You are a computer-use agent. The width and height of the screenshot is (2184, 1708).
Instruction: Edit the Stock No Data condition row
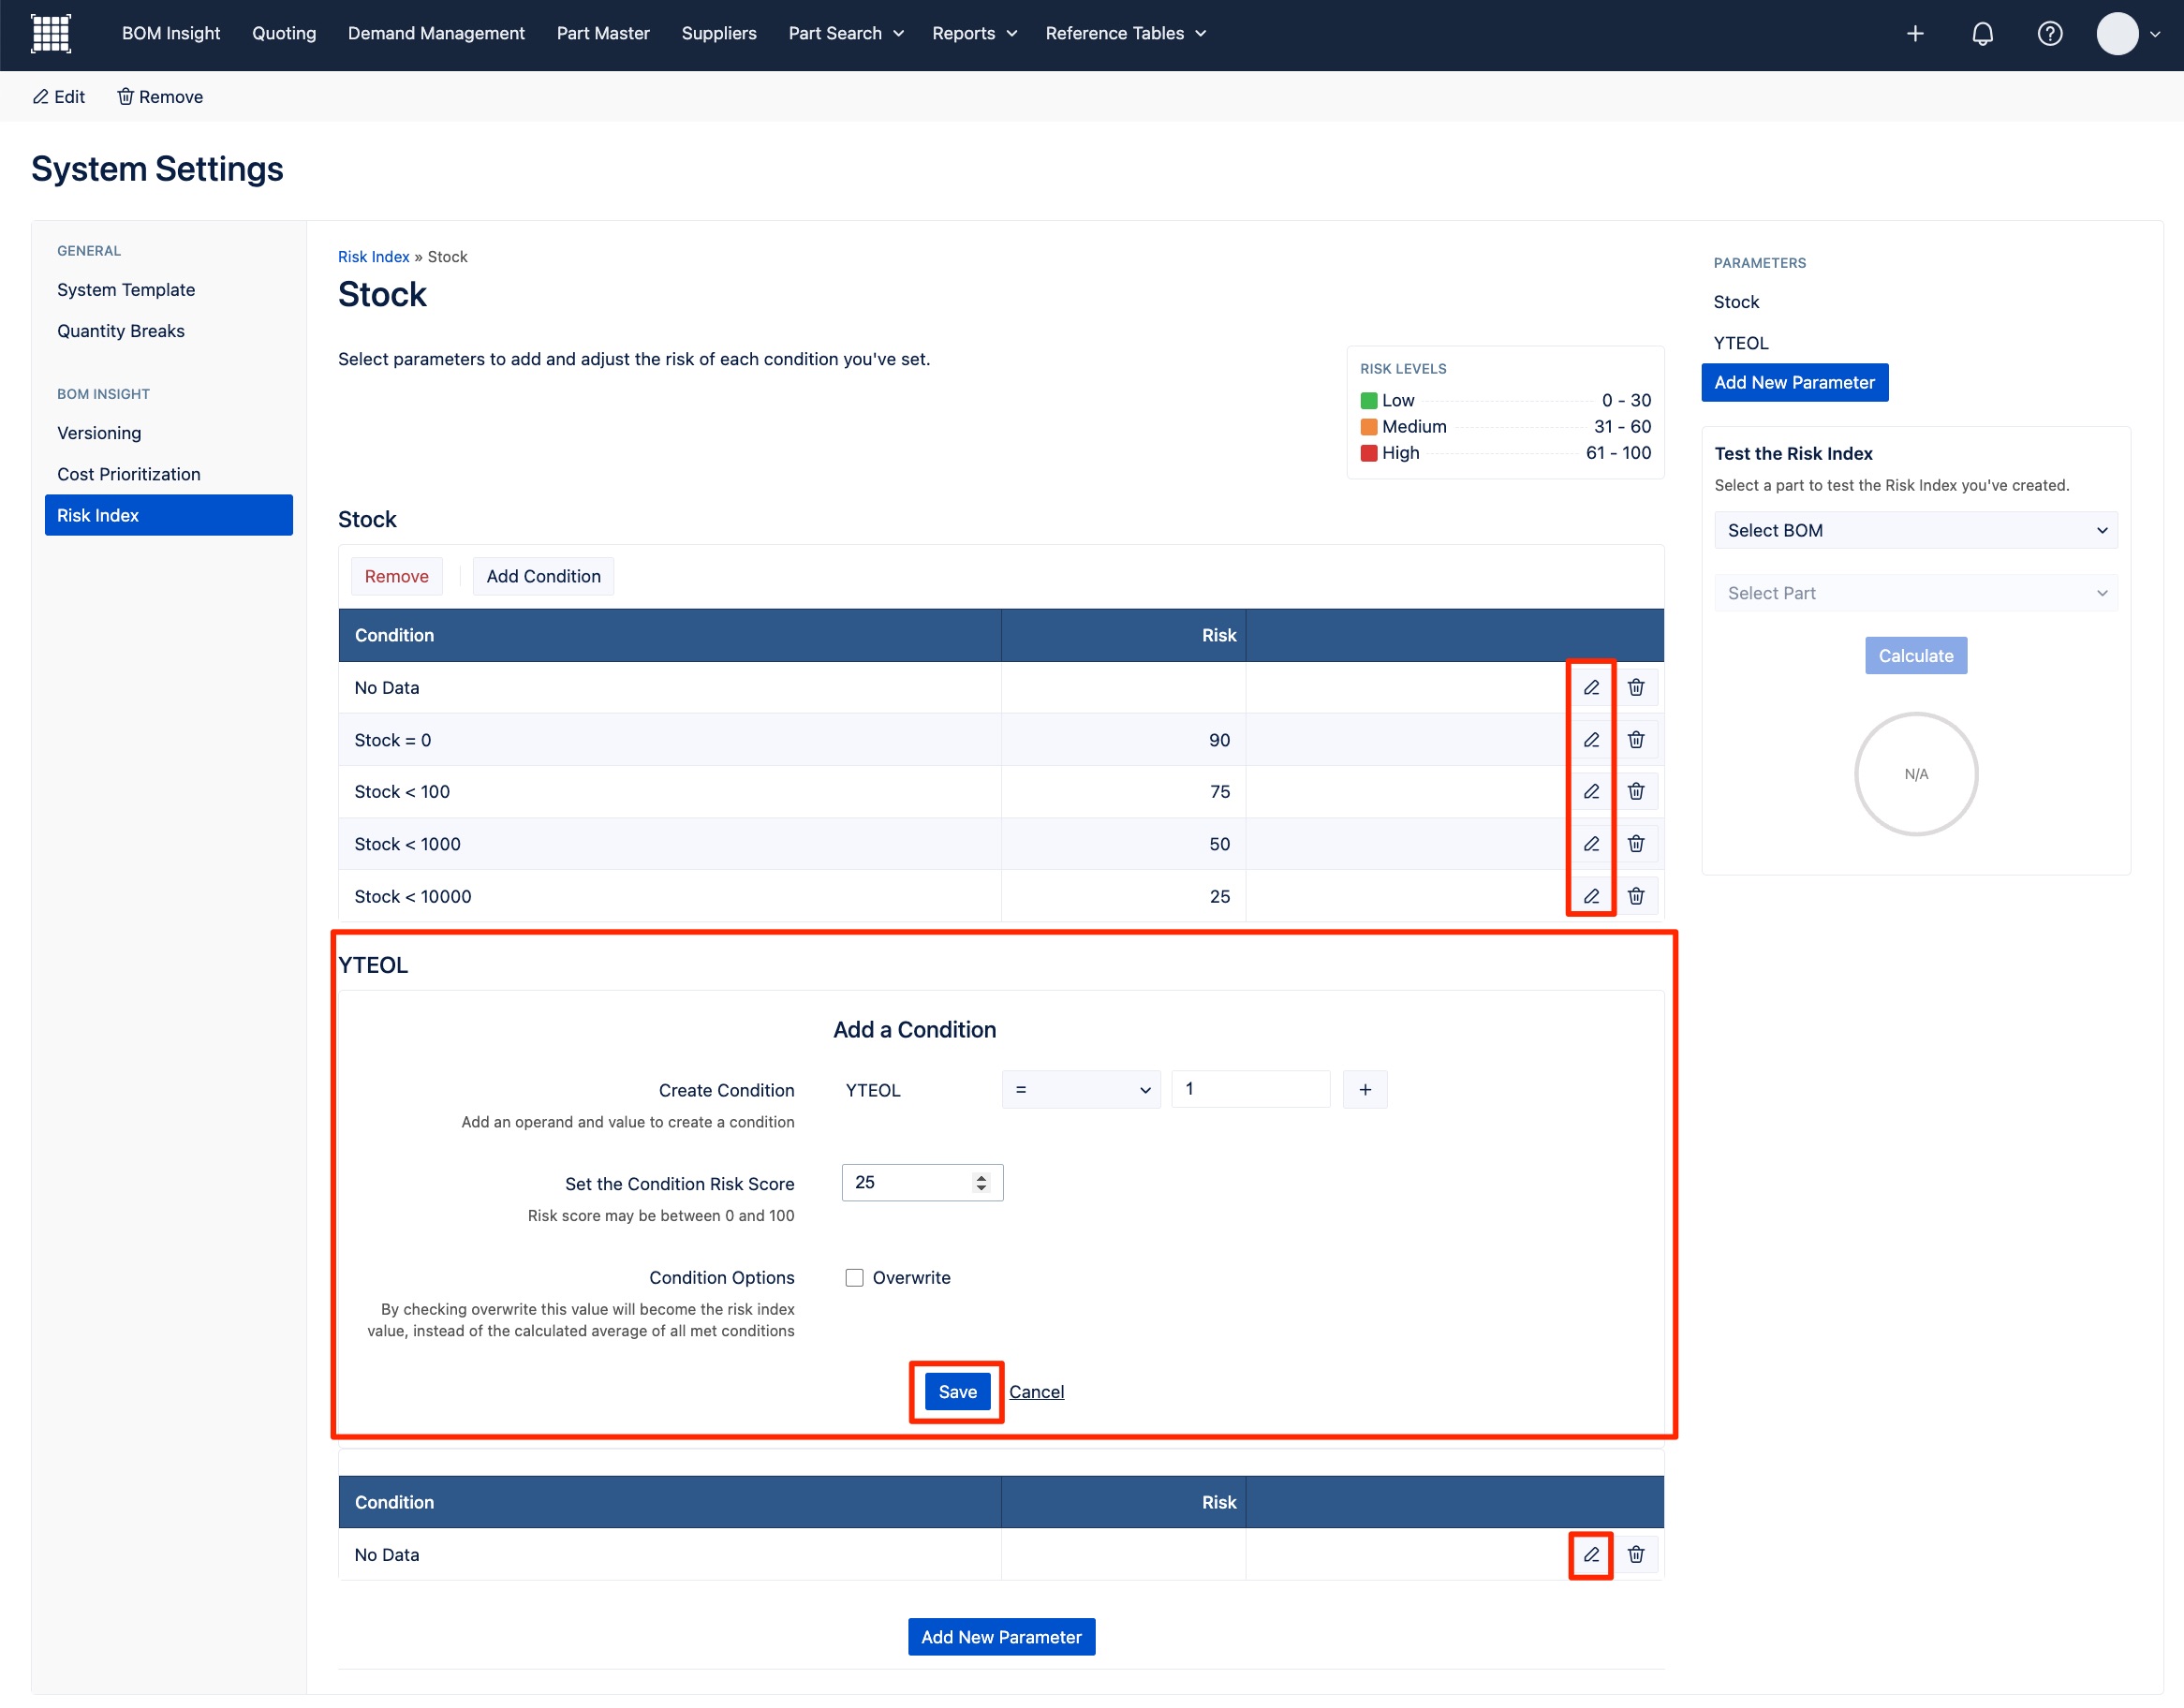tap(1591, 687)
